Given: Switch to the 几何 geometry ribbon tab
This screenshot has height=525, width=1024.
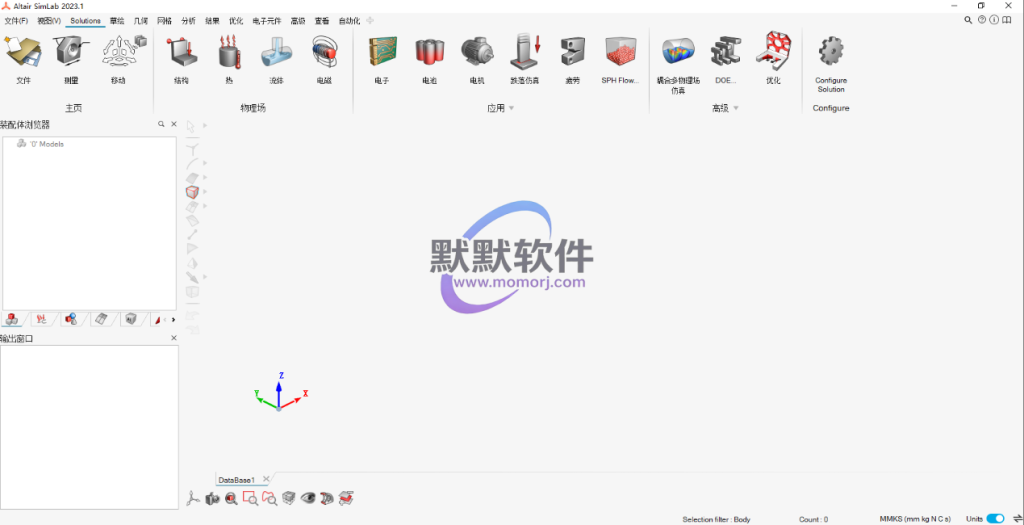Looking at the screenshot, I should (141, 20).
